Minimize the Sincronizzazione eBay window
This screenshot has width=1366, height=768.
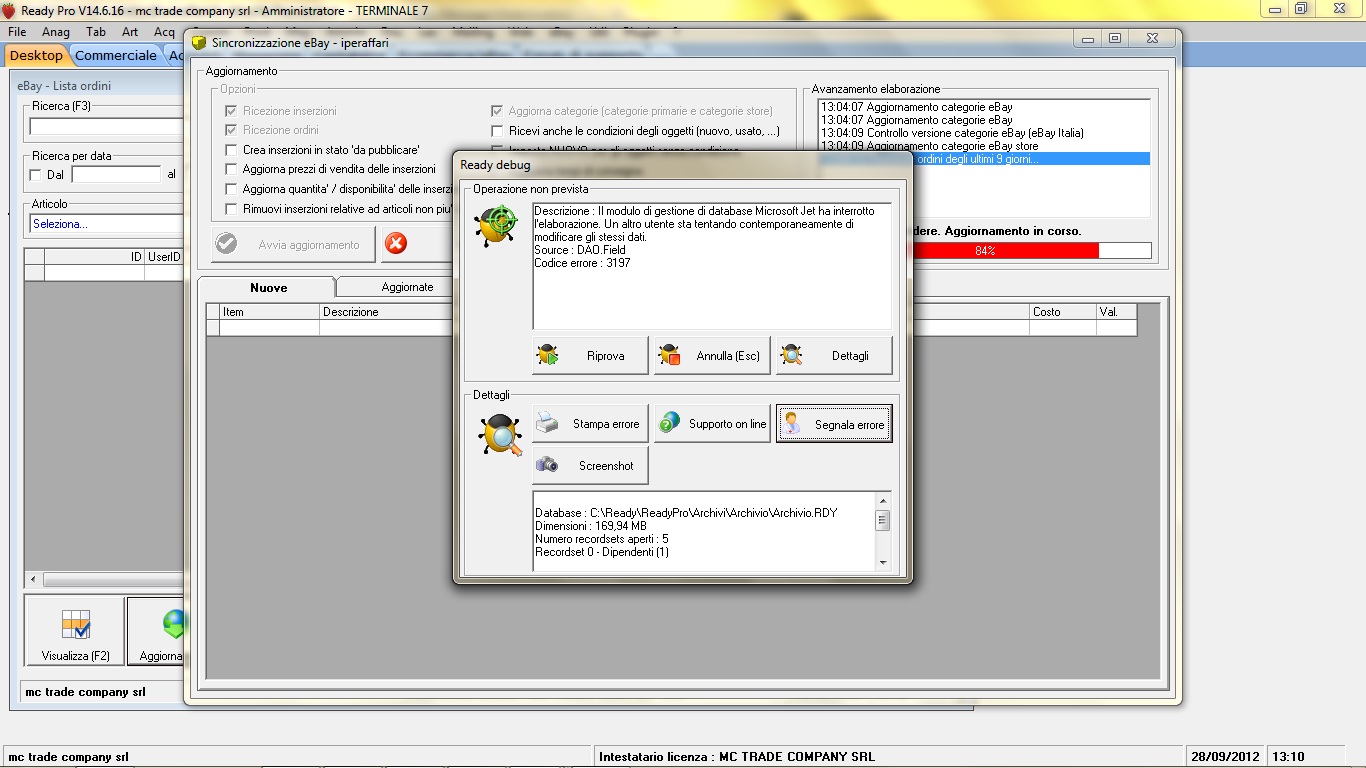pos(1090,38)
